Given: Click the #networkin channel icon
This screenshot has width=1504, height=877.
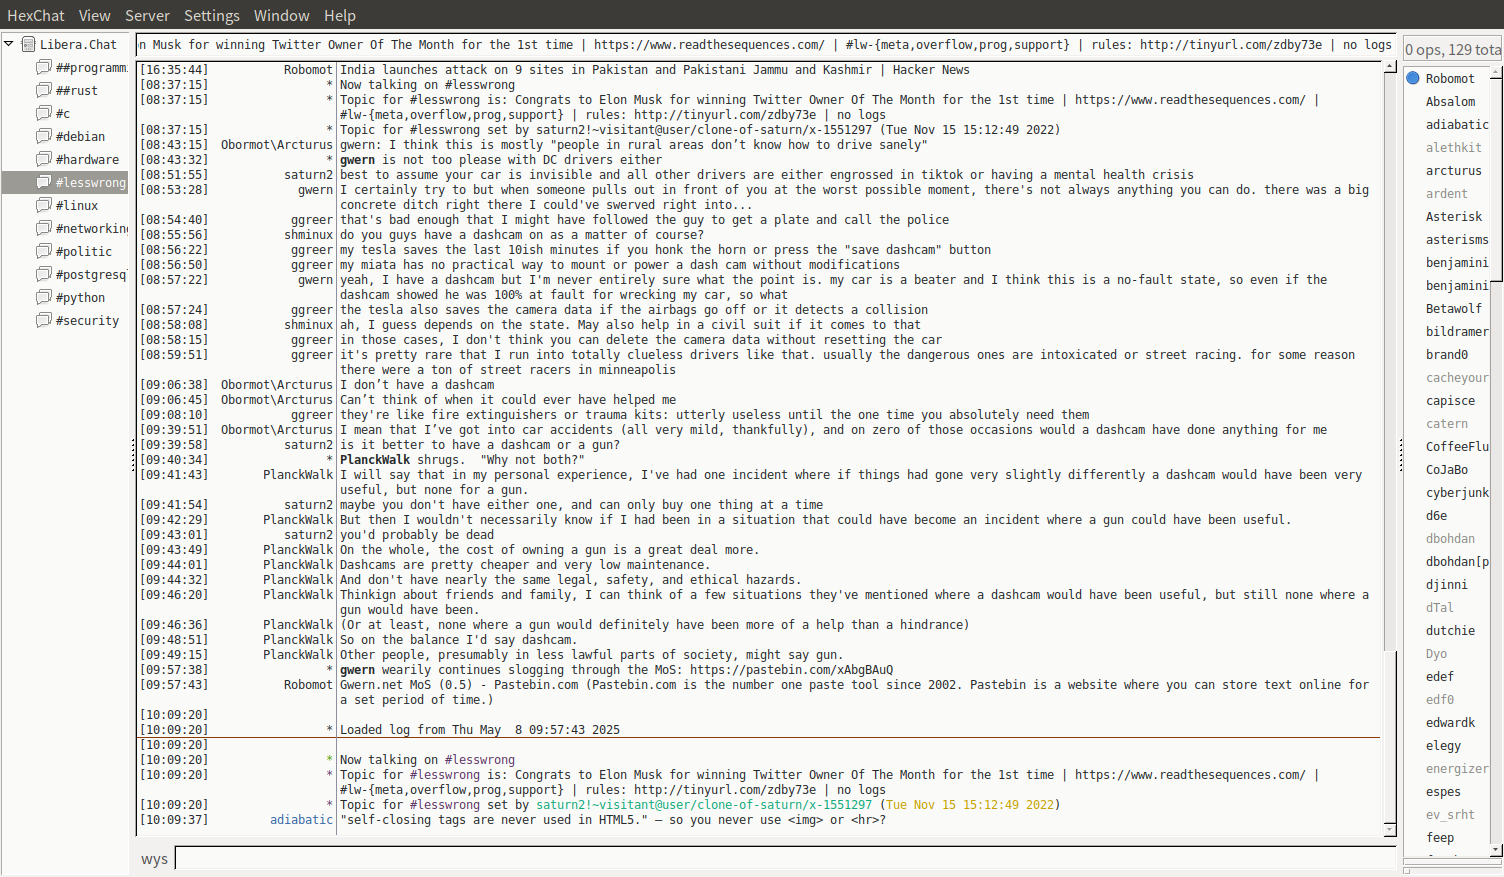Looking at the screenshot, I should coord(44,228).
